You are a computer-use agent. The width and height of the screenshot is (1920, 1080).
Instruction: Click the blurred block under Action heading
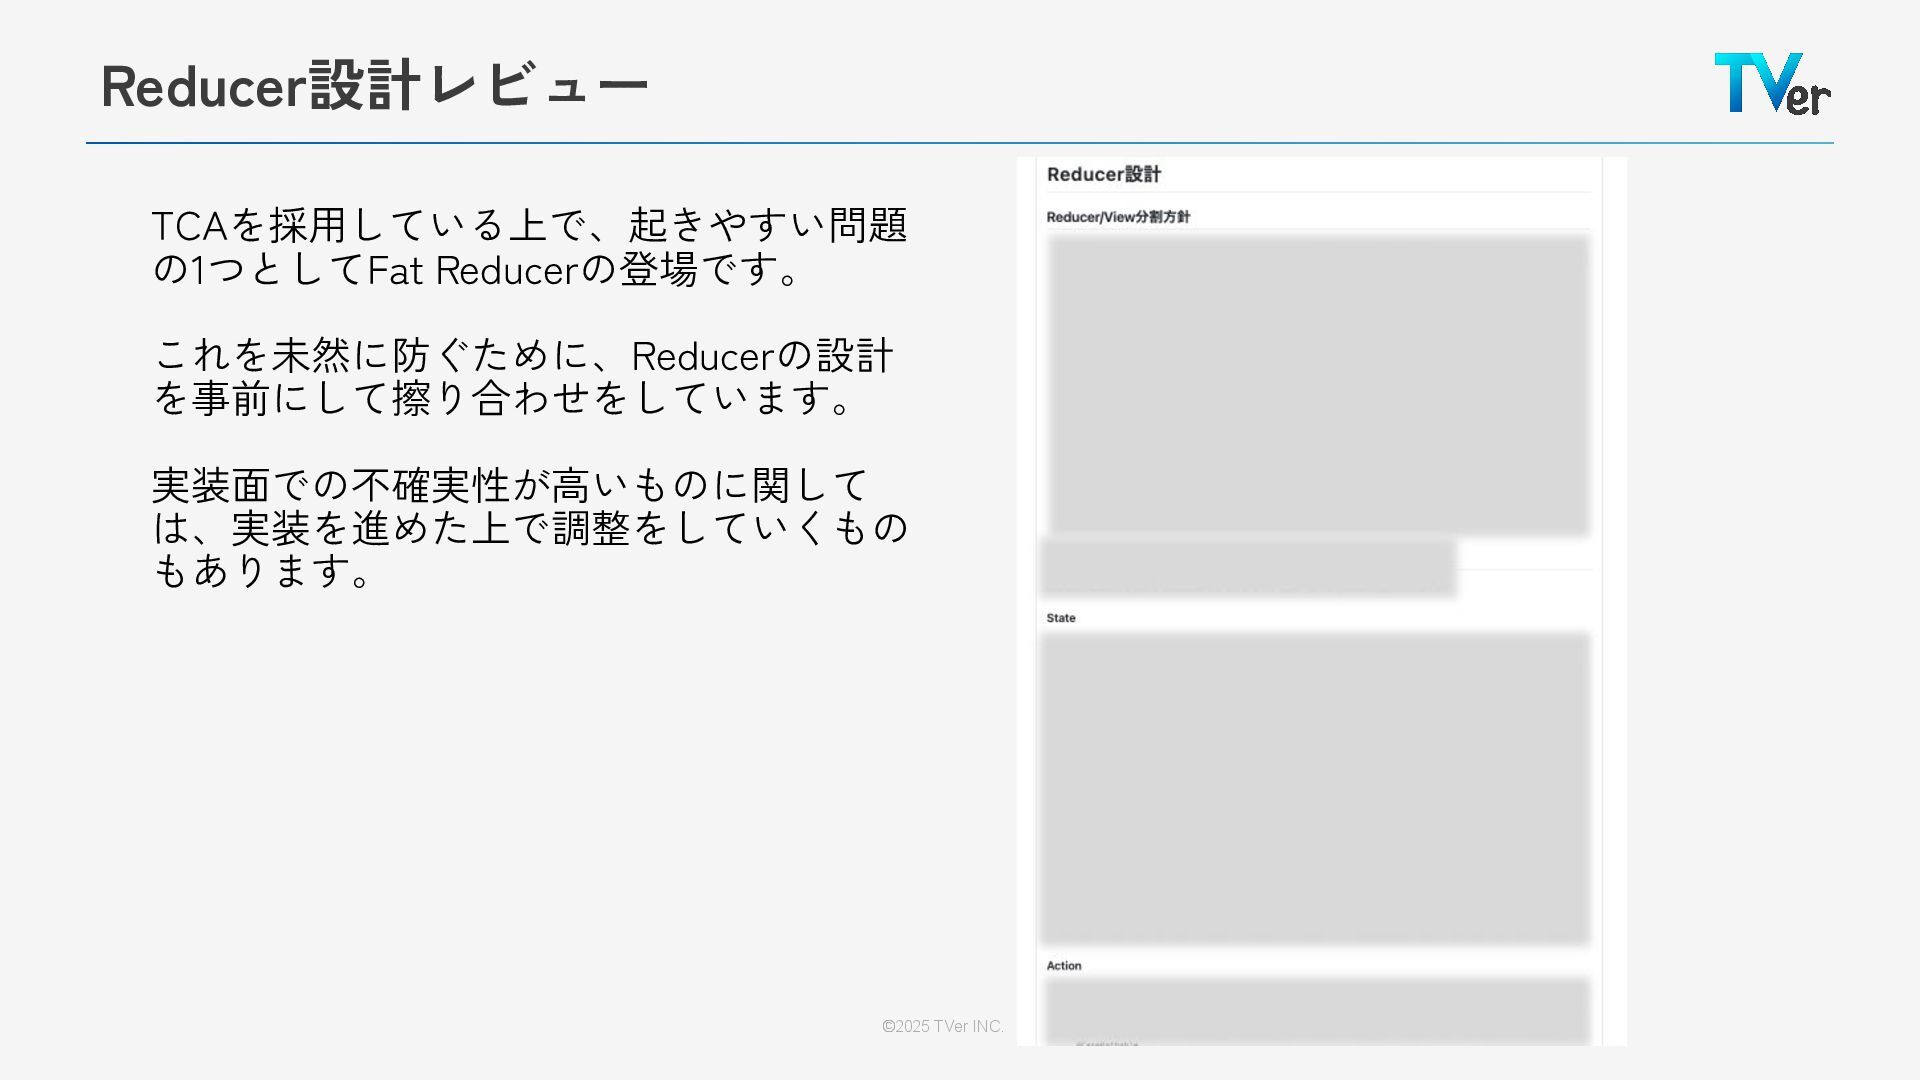click(1317, 1008)
